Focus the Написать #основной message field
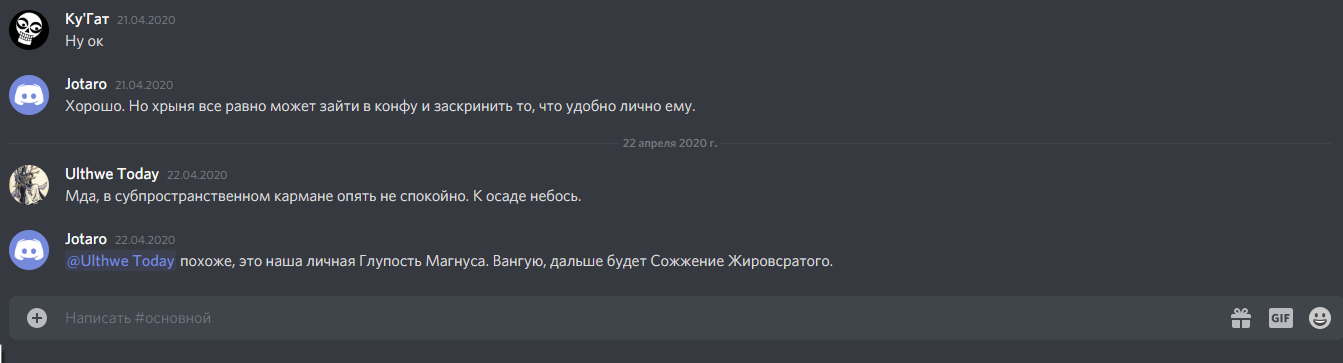The image size is (1343, 363). click(640, 318)
